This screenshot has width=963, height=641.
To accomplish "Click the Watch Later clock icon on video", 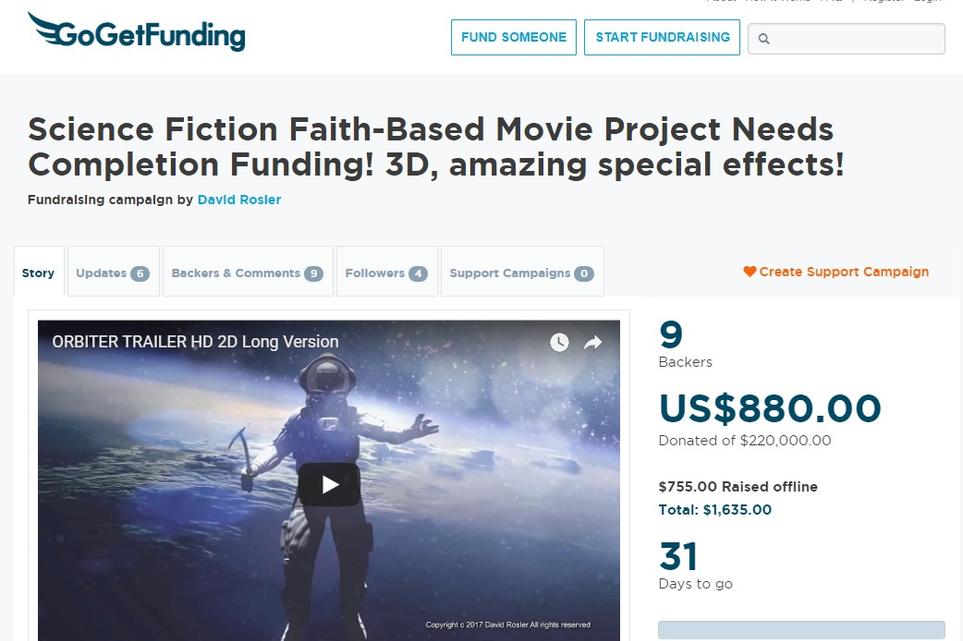I will [559, 343].
